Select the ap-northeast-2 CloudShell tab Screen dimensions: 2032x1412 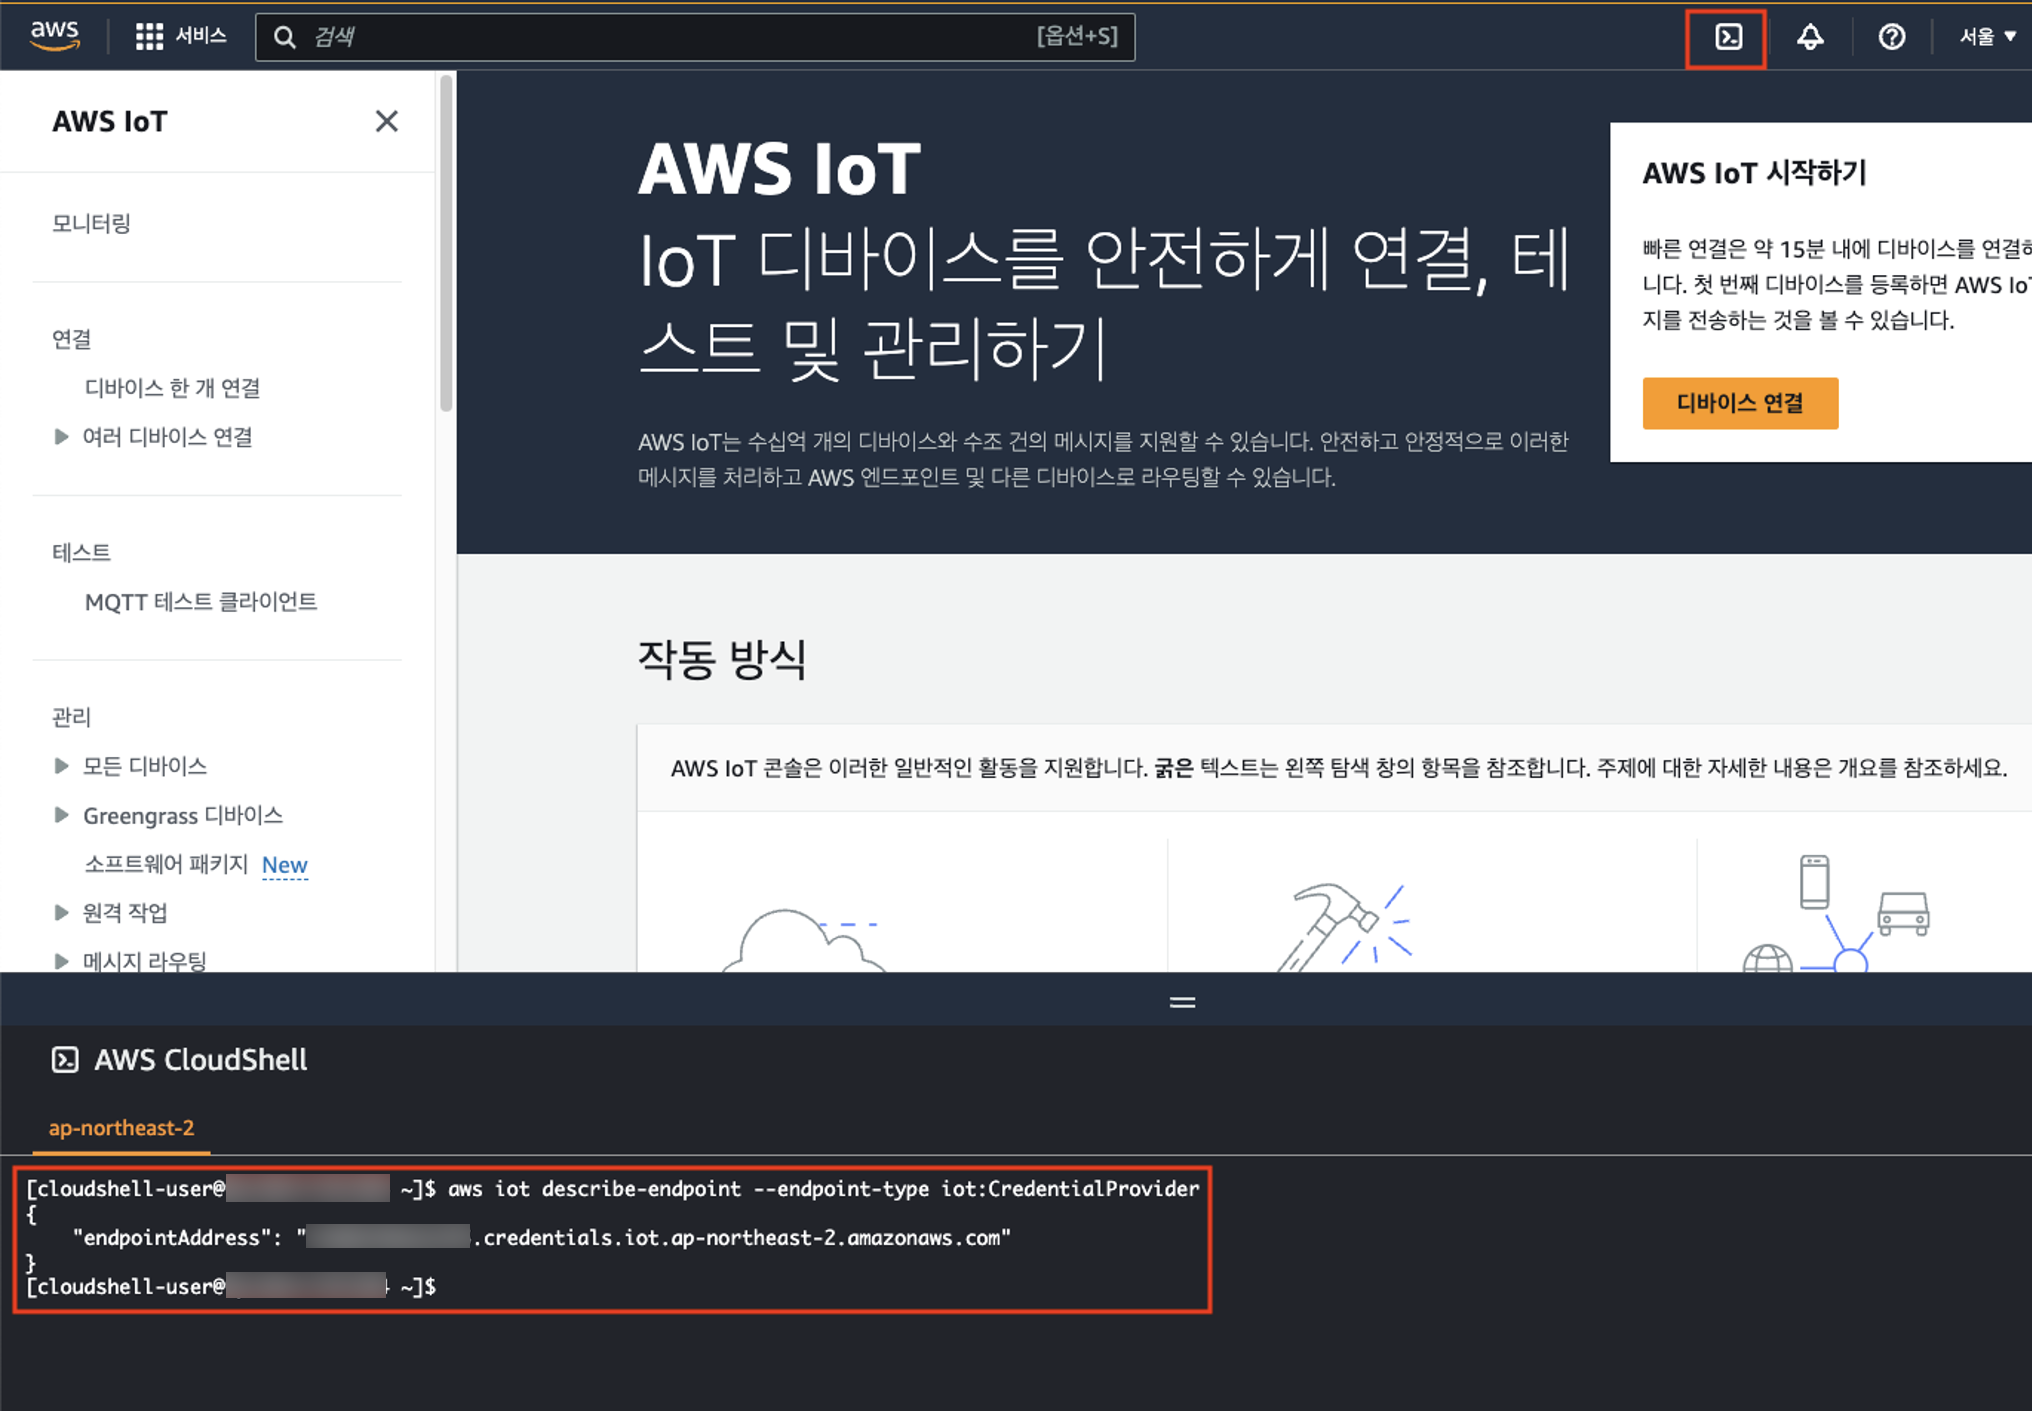point(121,1128)
